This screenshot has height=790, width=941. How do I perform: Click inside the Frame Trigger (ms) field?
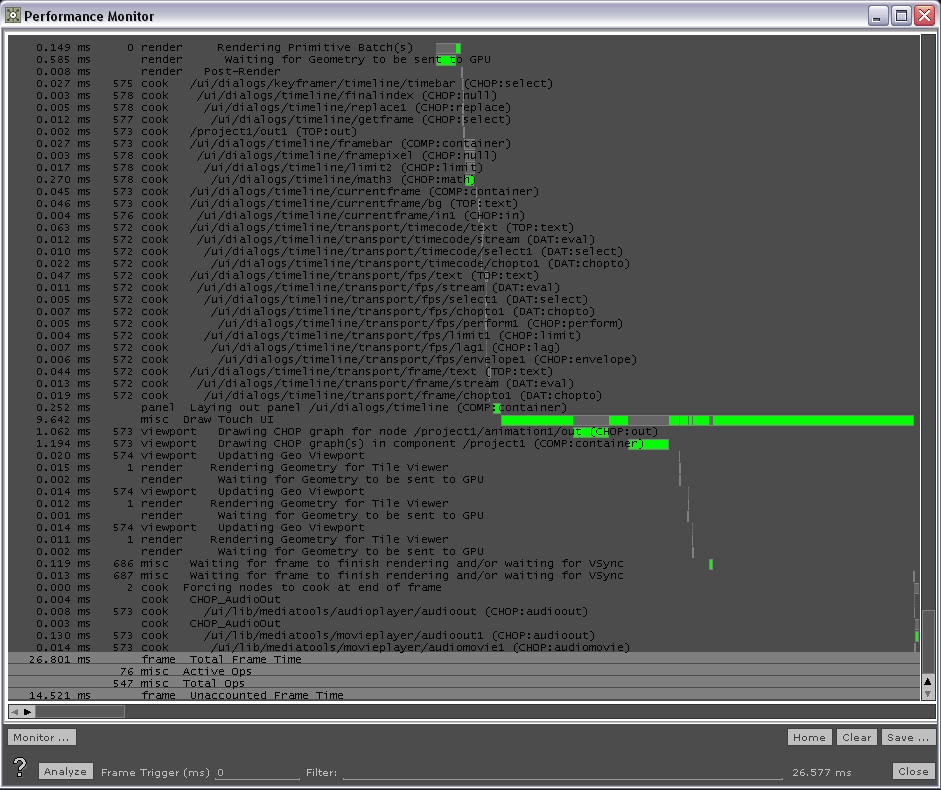coord(255,771)
